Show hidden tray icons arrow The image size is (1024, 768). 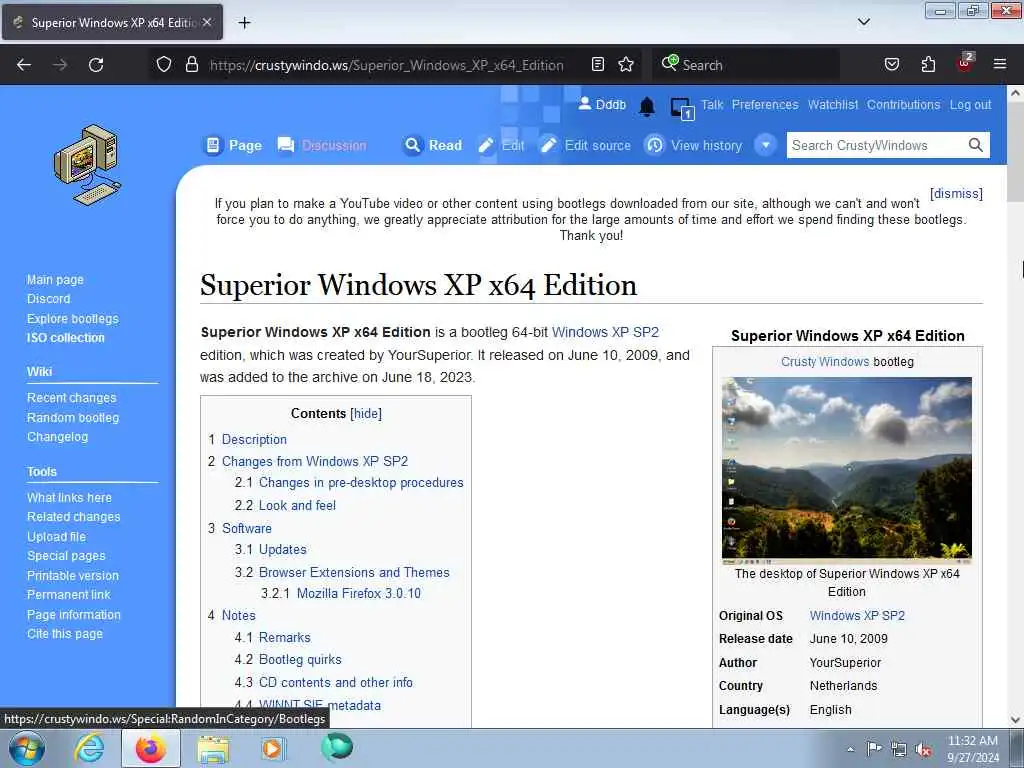pyautogui.click(x=850, y=750)
